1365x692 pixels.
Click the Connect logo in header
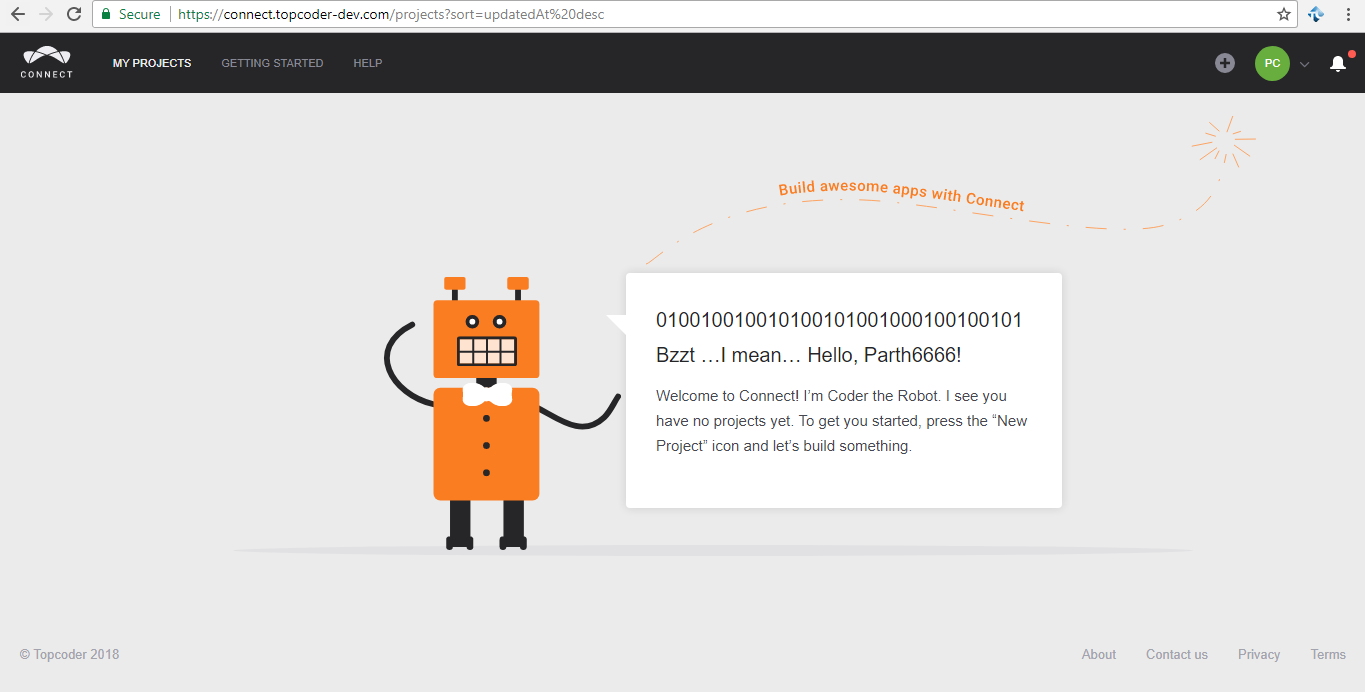tap(47, 62)
